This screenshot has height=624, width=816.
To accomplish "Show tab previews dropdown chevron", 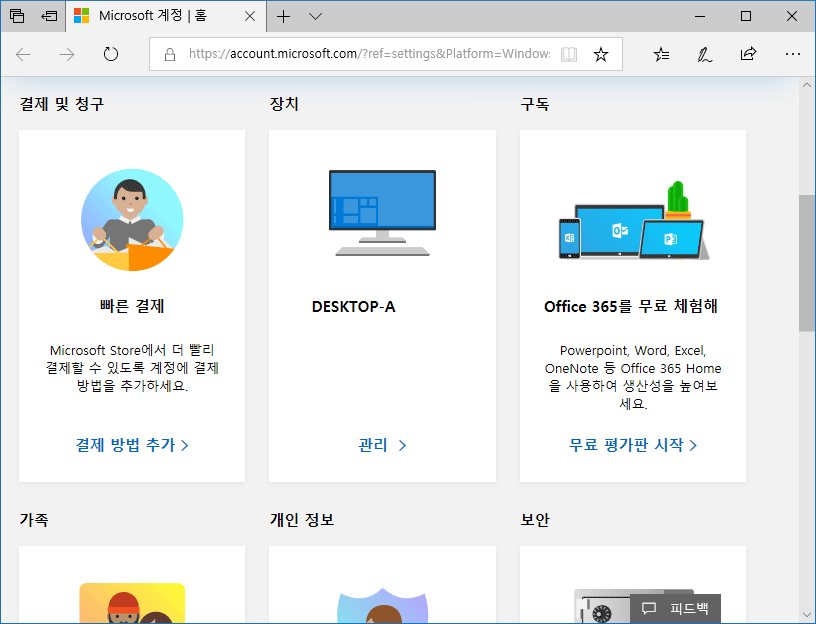I will (315, 17).
